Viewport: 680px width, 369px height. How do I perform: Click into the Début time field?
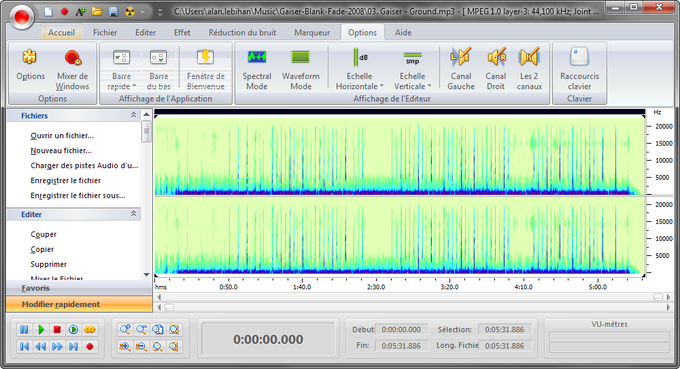[x=402, y=330]
